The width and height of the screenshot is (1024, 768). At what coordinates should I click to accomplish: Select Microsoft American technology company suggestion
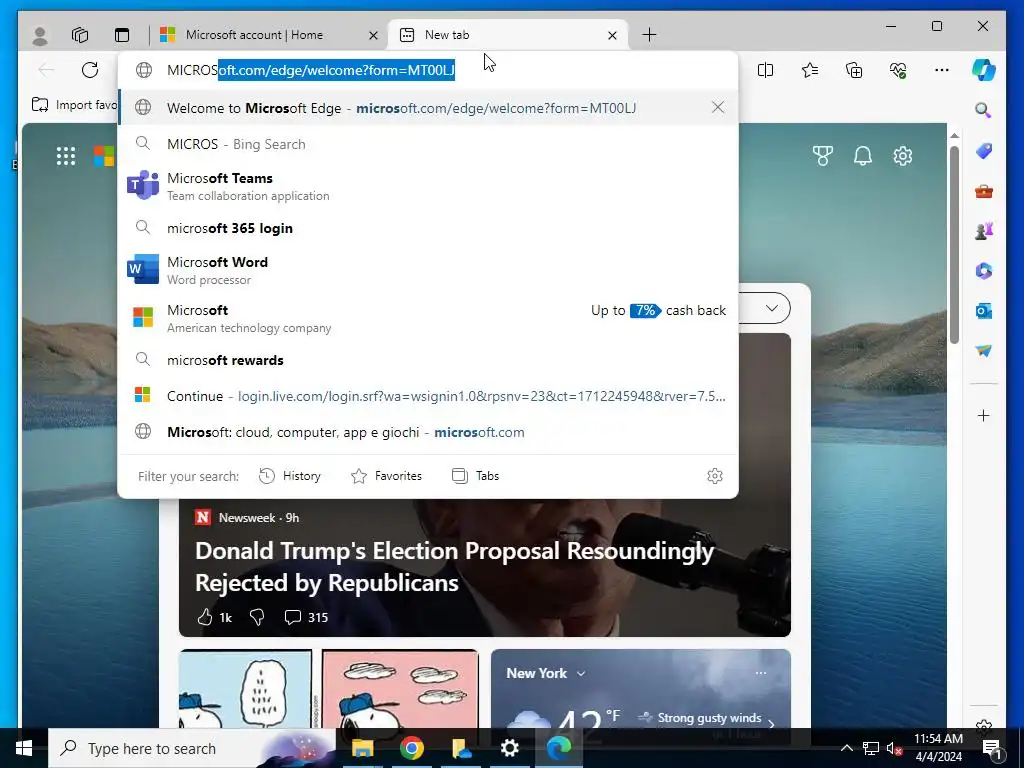coord(428,318)
